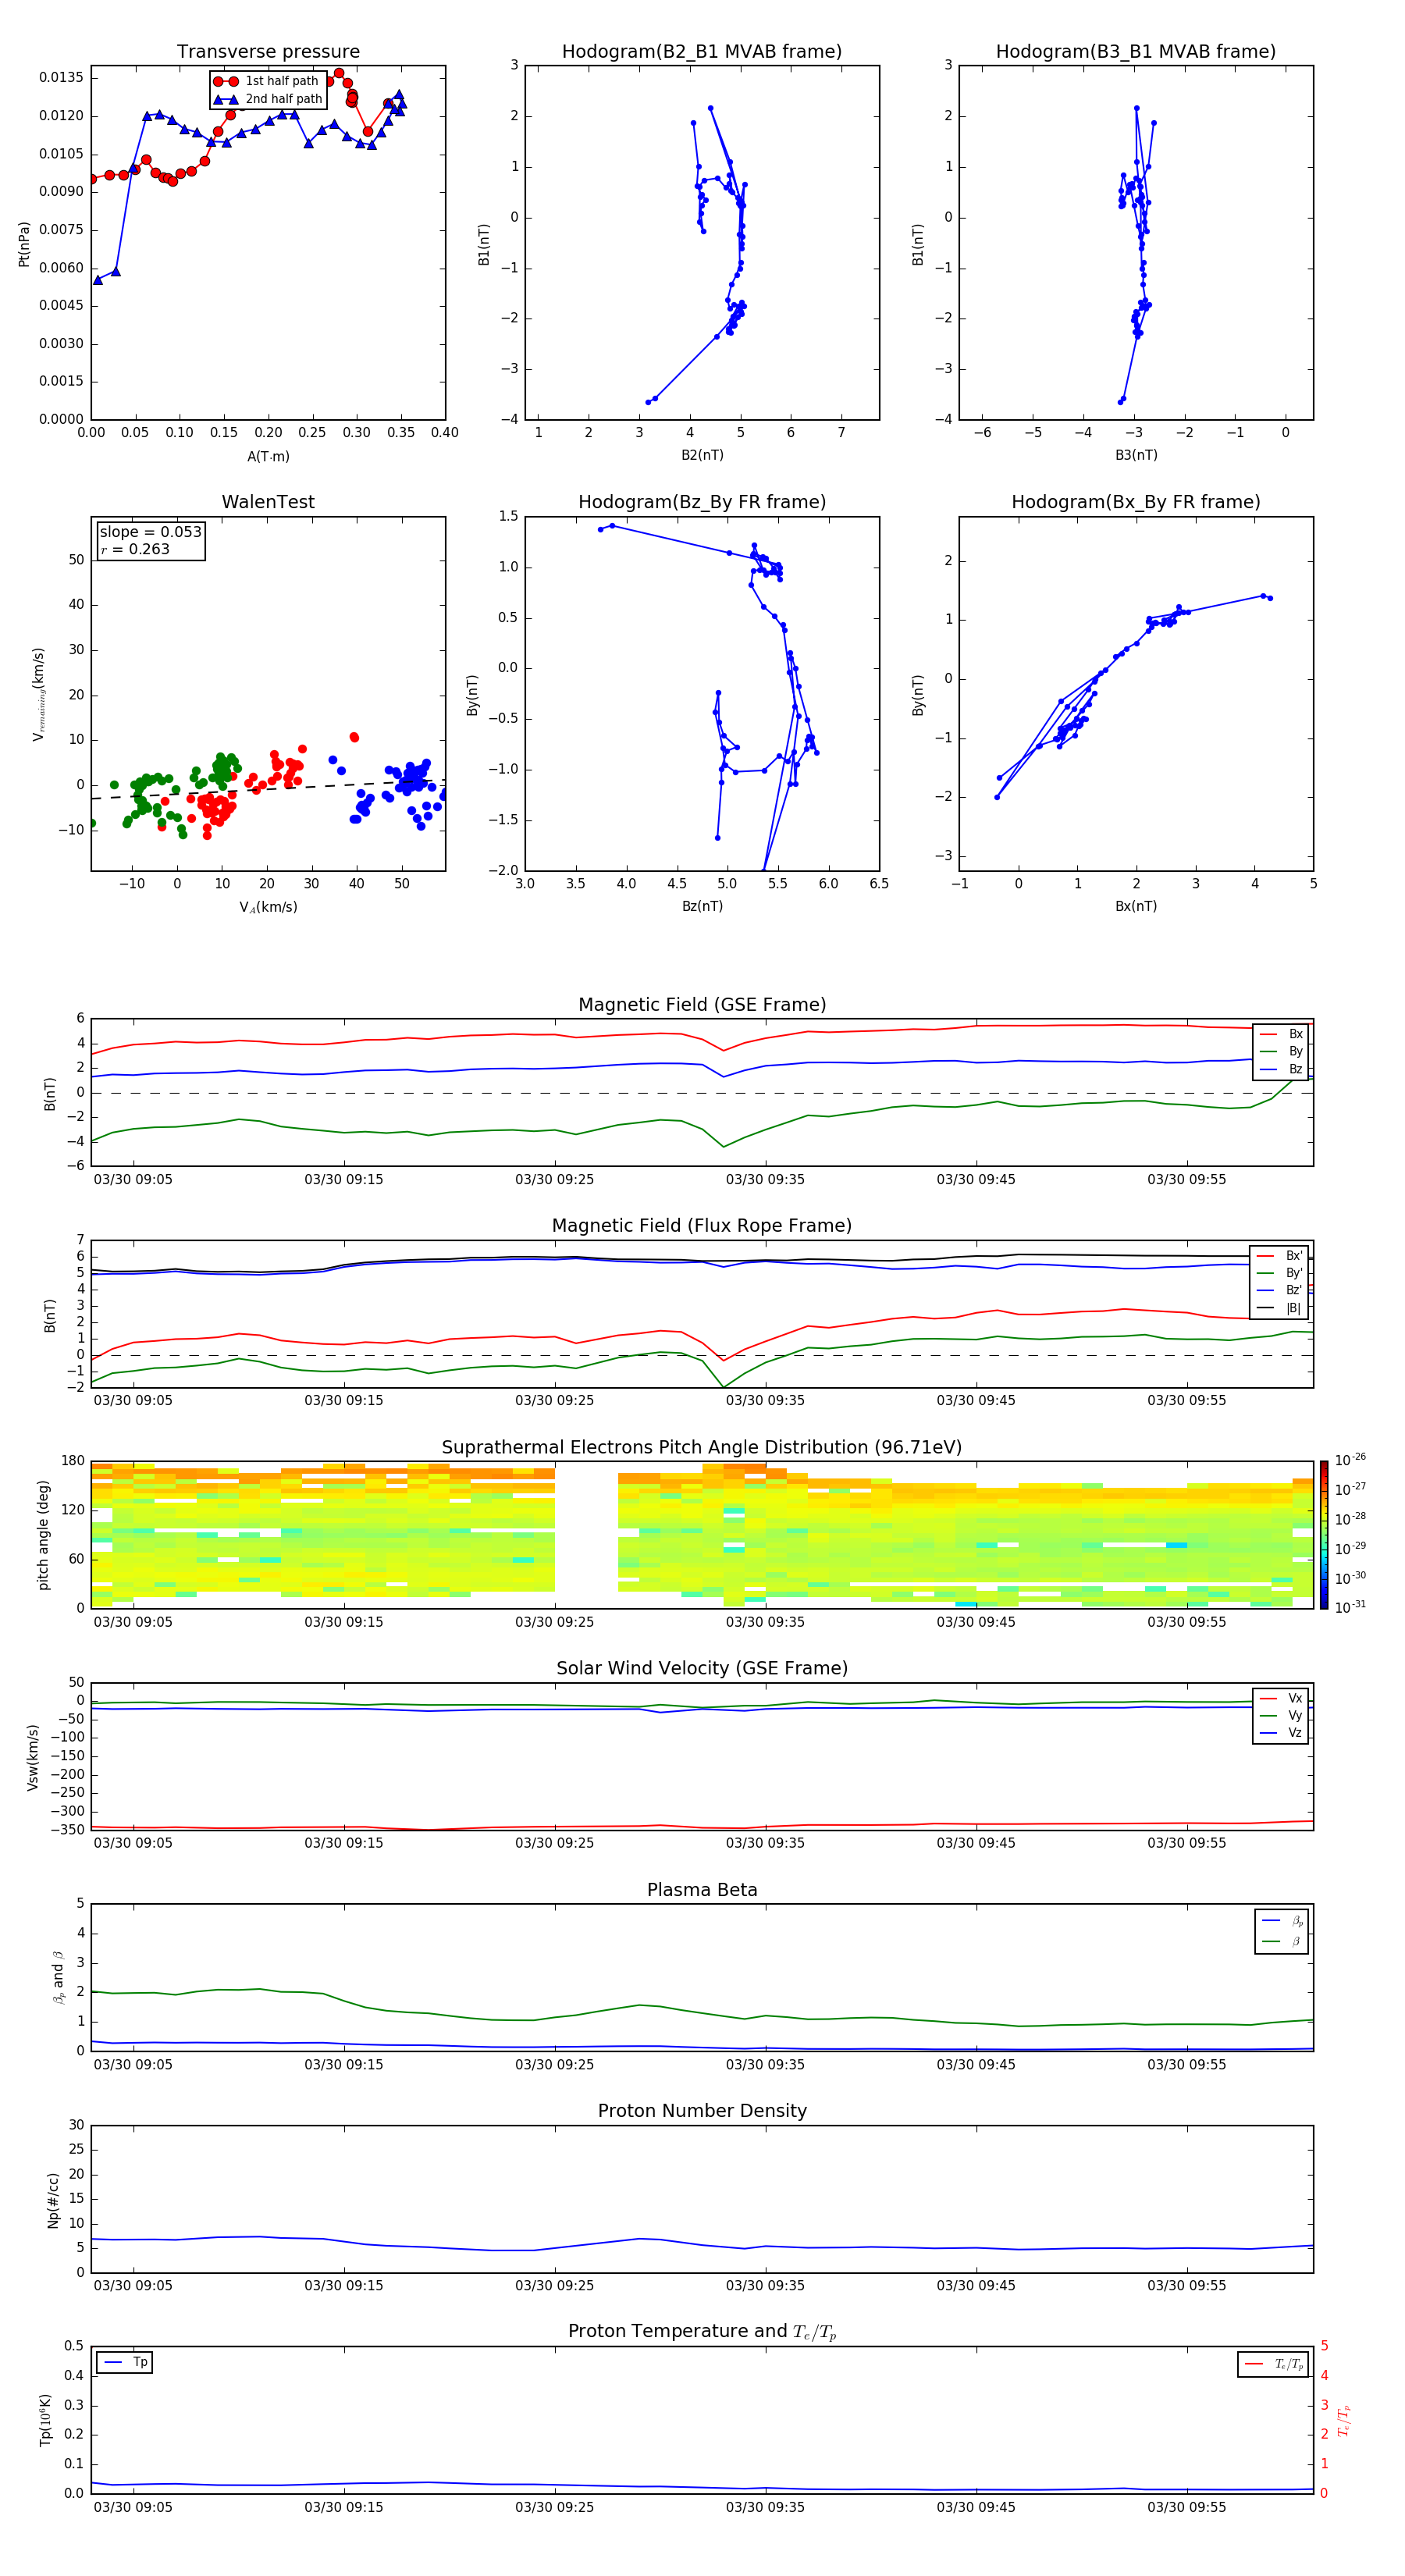Select the '1st half path' legend entry

266,81
